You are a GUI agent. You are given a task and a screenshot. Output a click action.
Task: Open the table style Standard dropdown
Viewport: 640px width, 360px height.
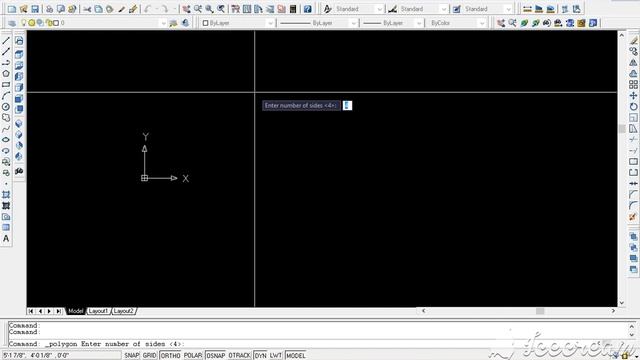point(508,9)
